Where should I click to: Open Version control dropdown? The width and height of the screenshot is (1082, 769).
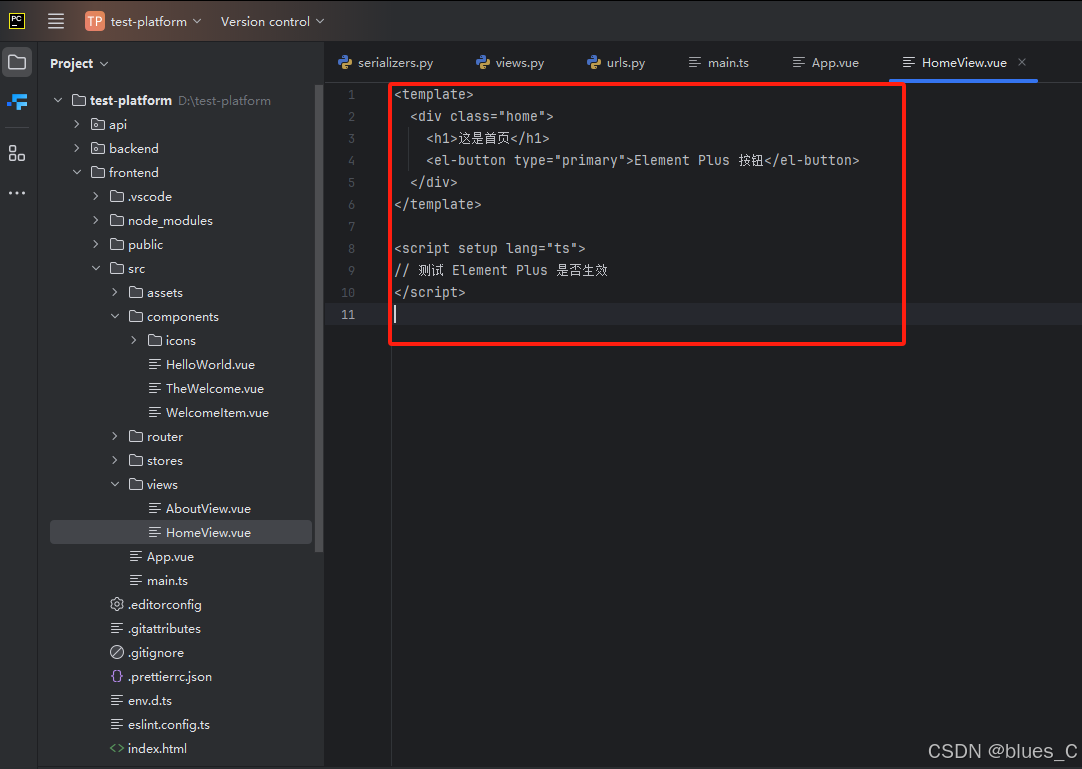click(x=272, y=21)
